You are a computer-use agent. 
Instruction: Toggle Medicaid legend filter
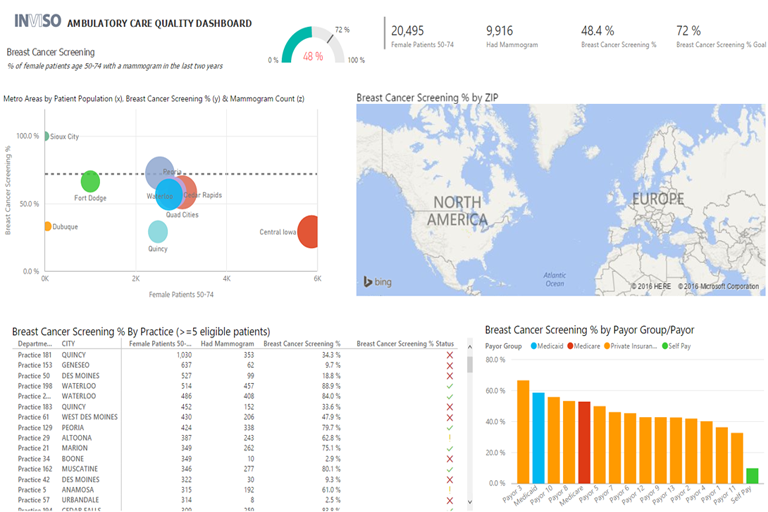(548, 346)
